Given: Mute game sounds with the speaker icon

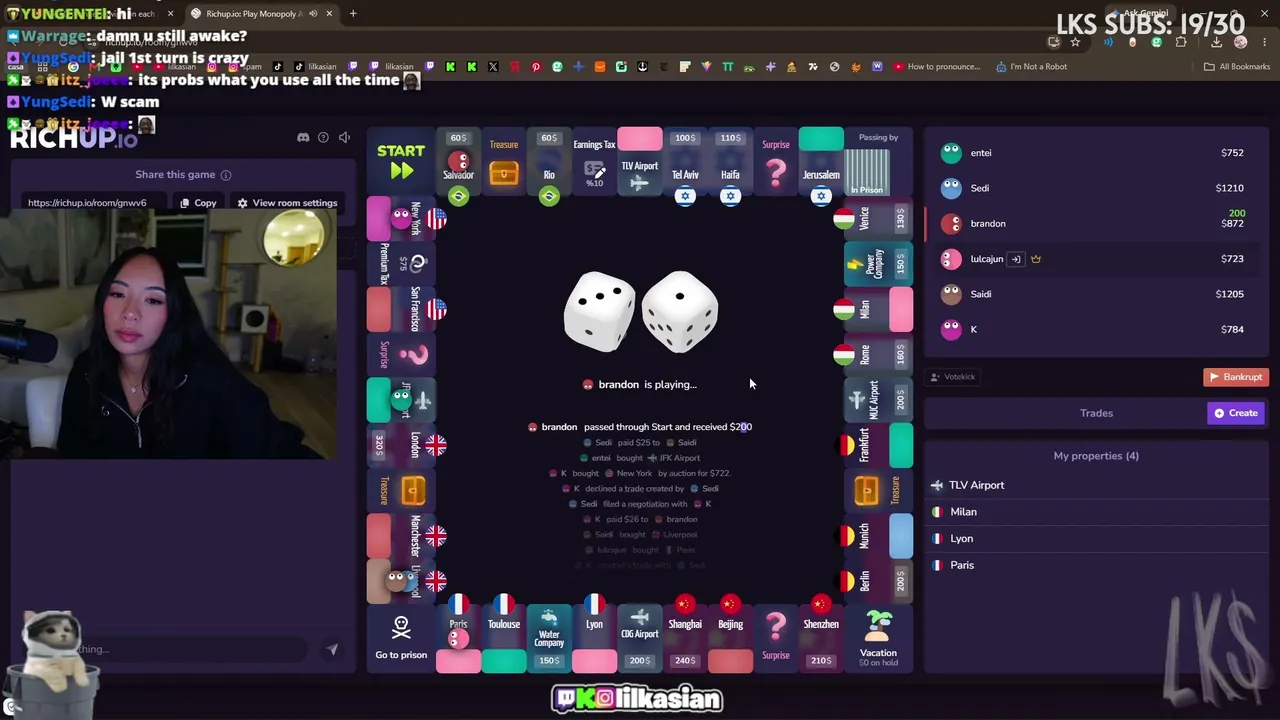Looking at the screenshot, I should pos(344,137).
